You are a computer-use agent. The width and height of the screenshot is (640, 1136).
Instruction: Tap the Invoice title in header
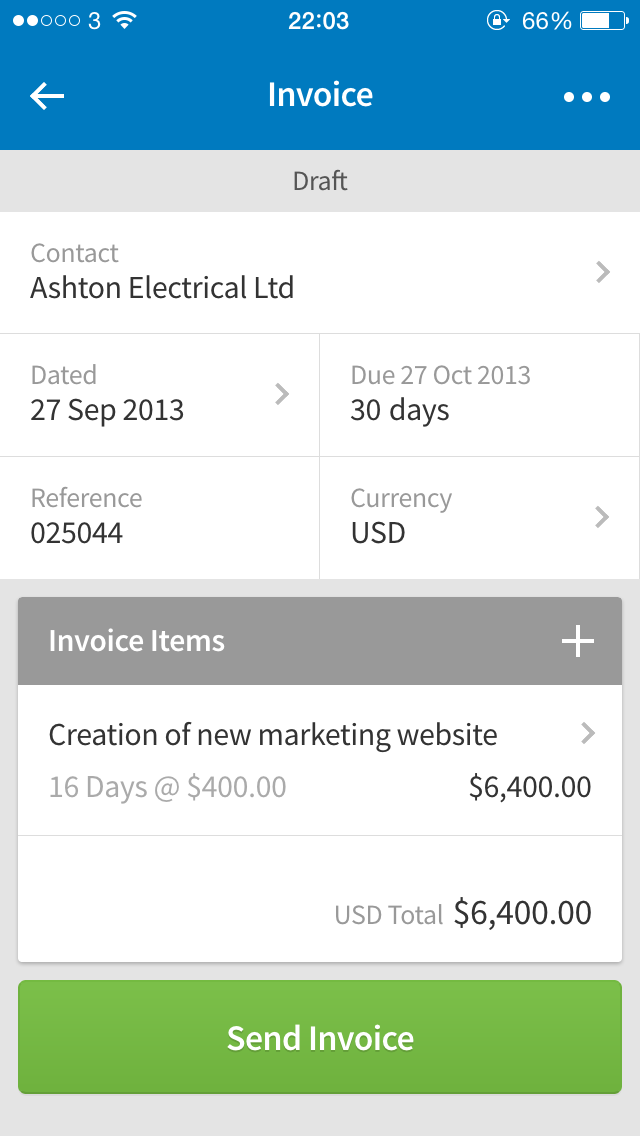[320, 95]
